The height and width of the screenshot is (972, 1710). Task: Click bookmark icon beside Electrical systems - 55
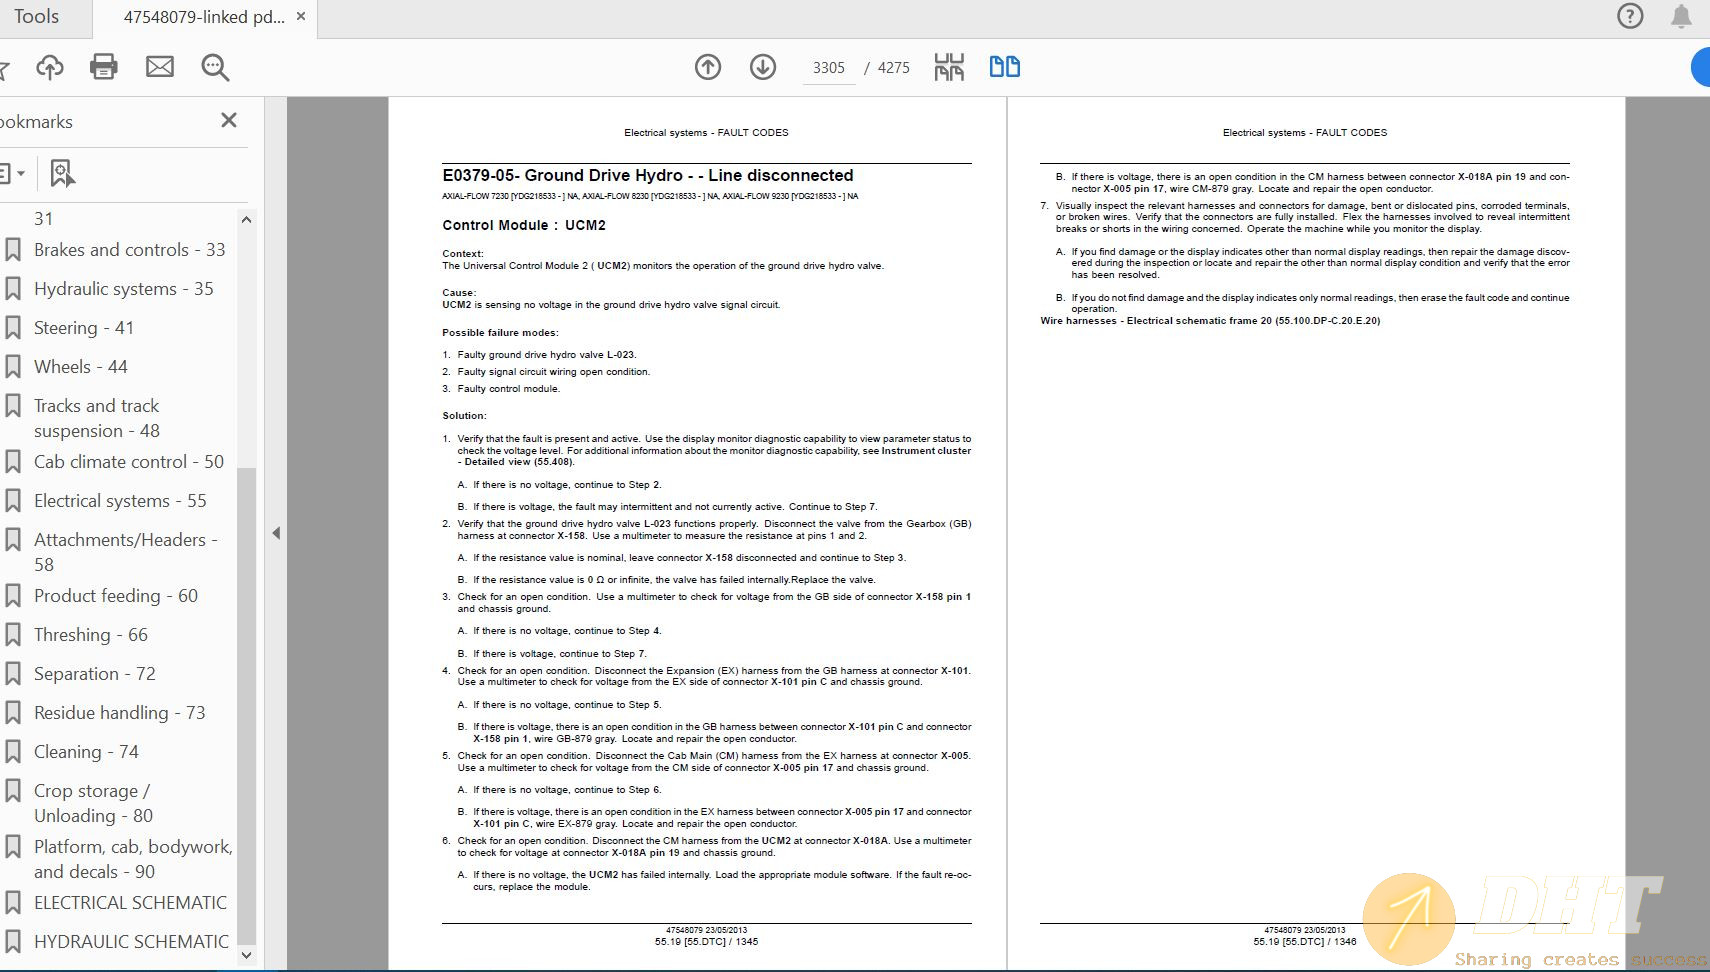pyautogui.click(x=13, y=501)
